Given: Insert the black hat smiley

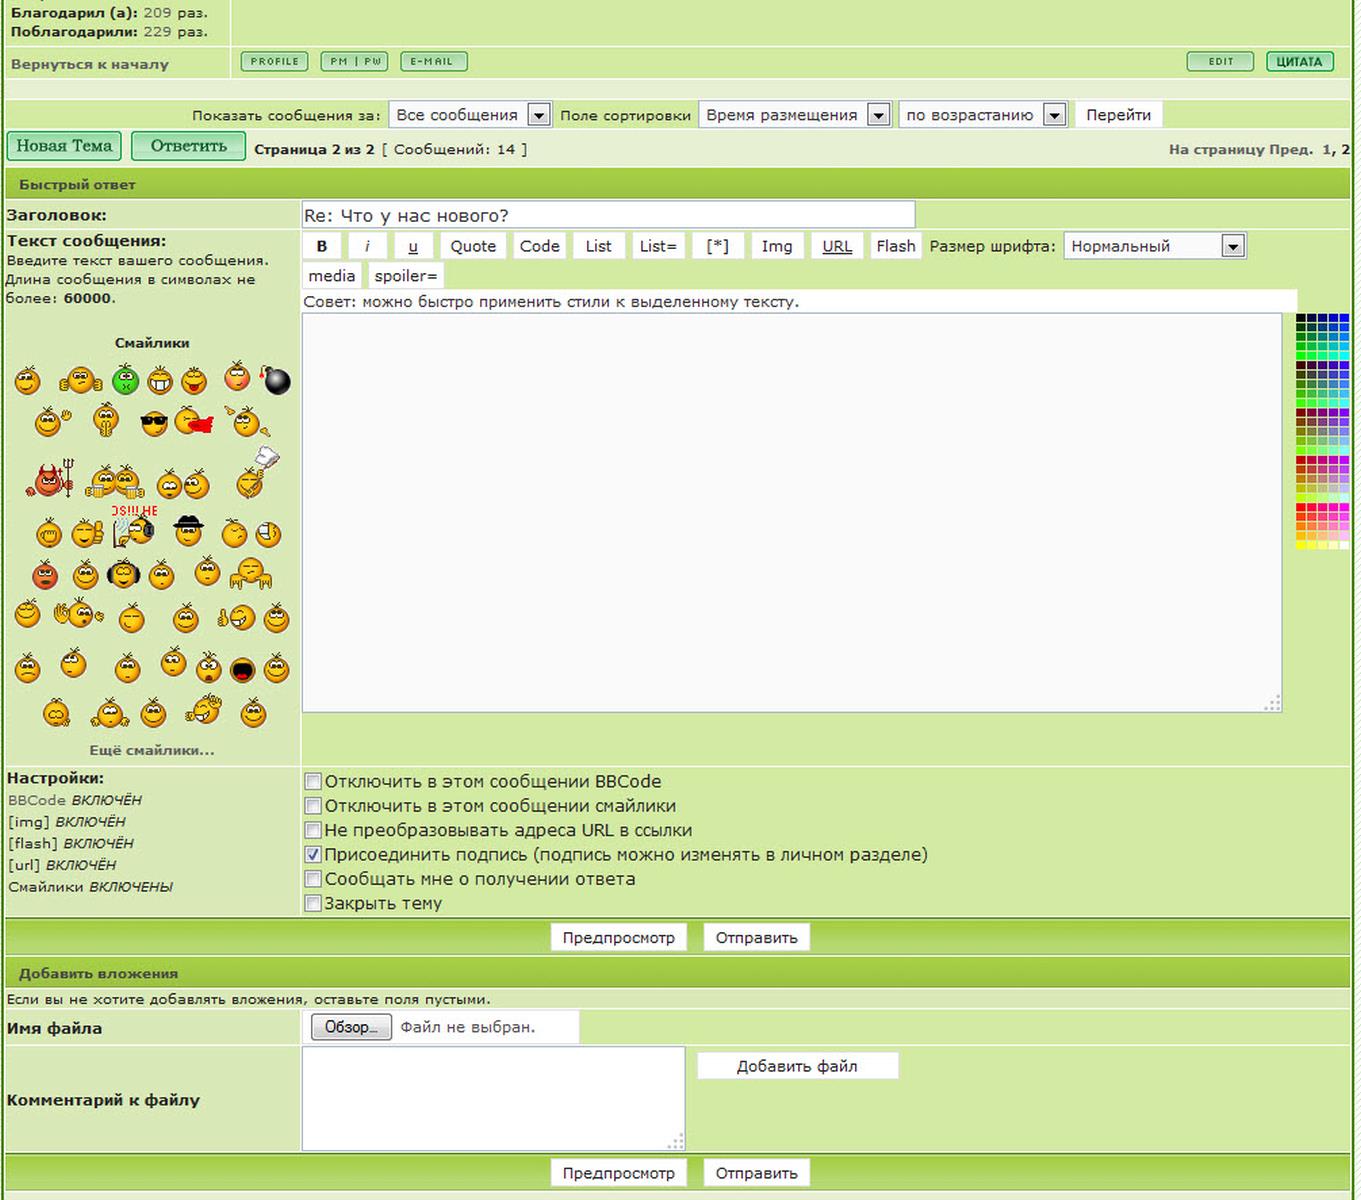Looking at the screenshot, I should tap(188, 530).
